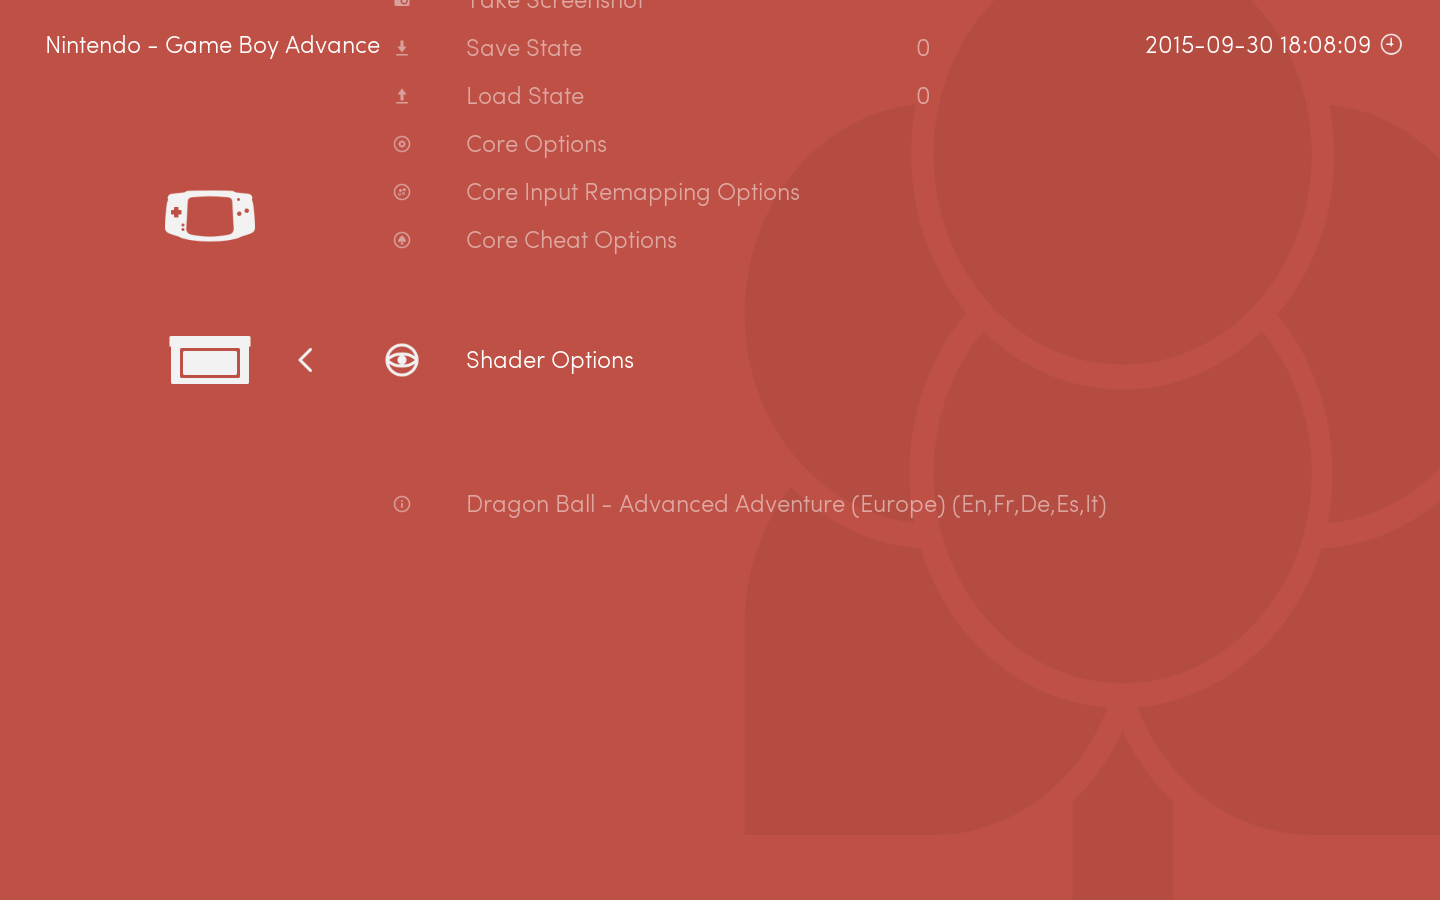Click the cartridge icon in sidebar

pyautogui.click(x=210, y=360)
